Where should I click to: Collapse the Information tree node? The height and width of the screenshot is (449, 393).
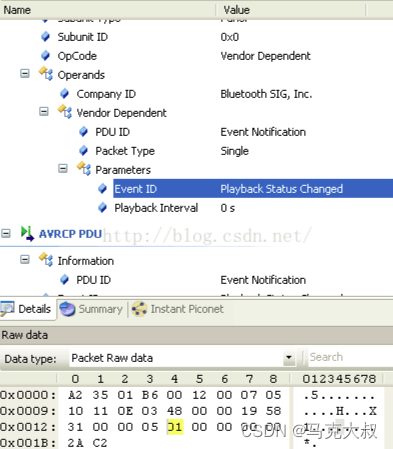[25, 259]
